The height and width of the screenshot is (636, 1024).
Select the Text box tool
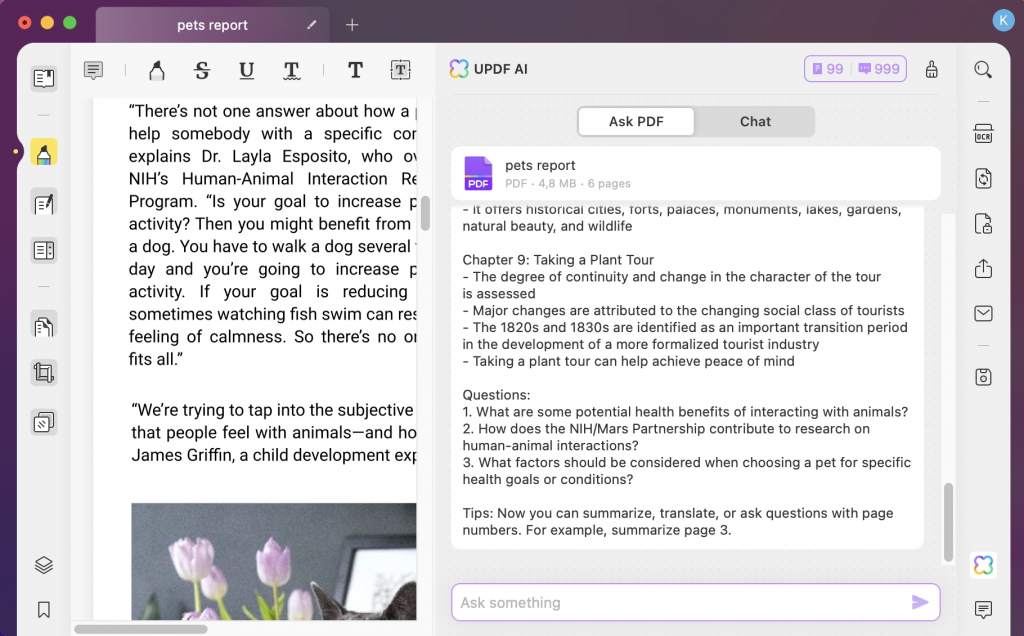[400, 70]
